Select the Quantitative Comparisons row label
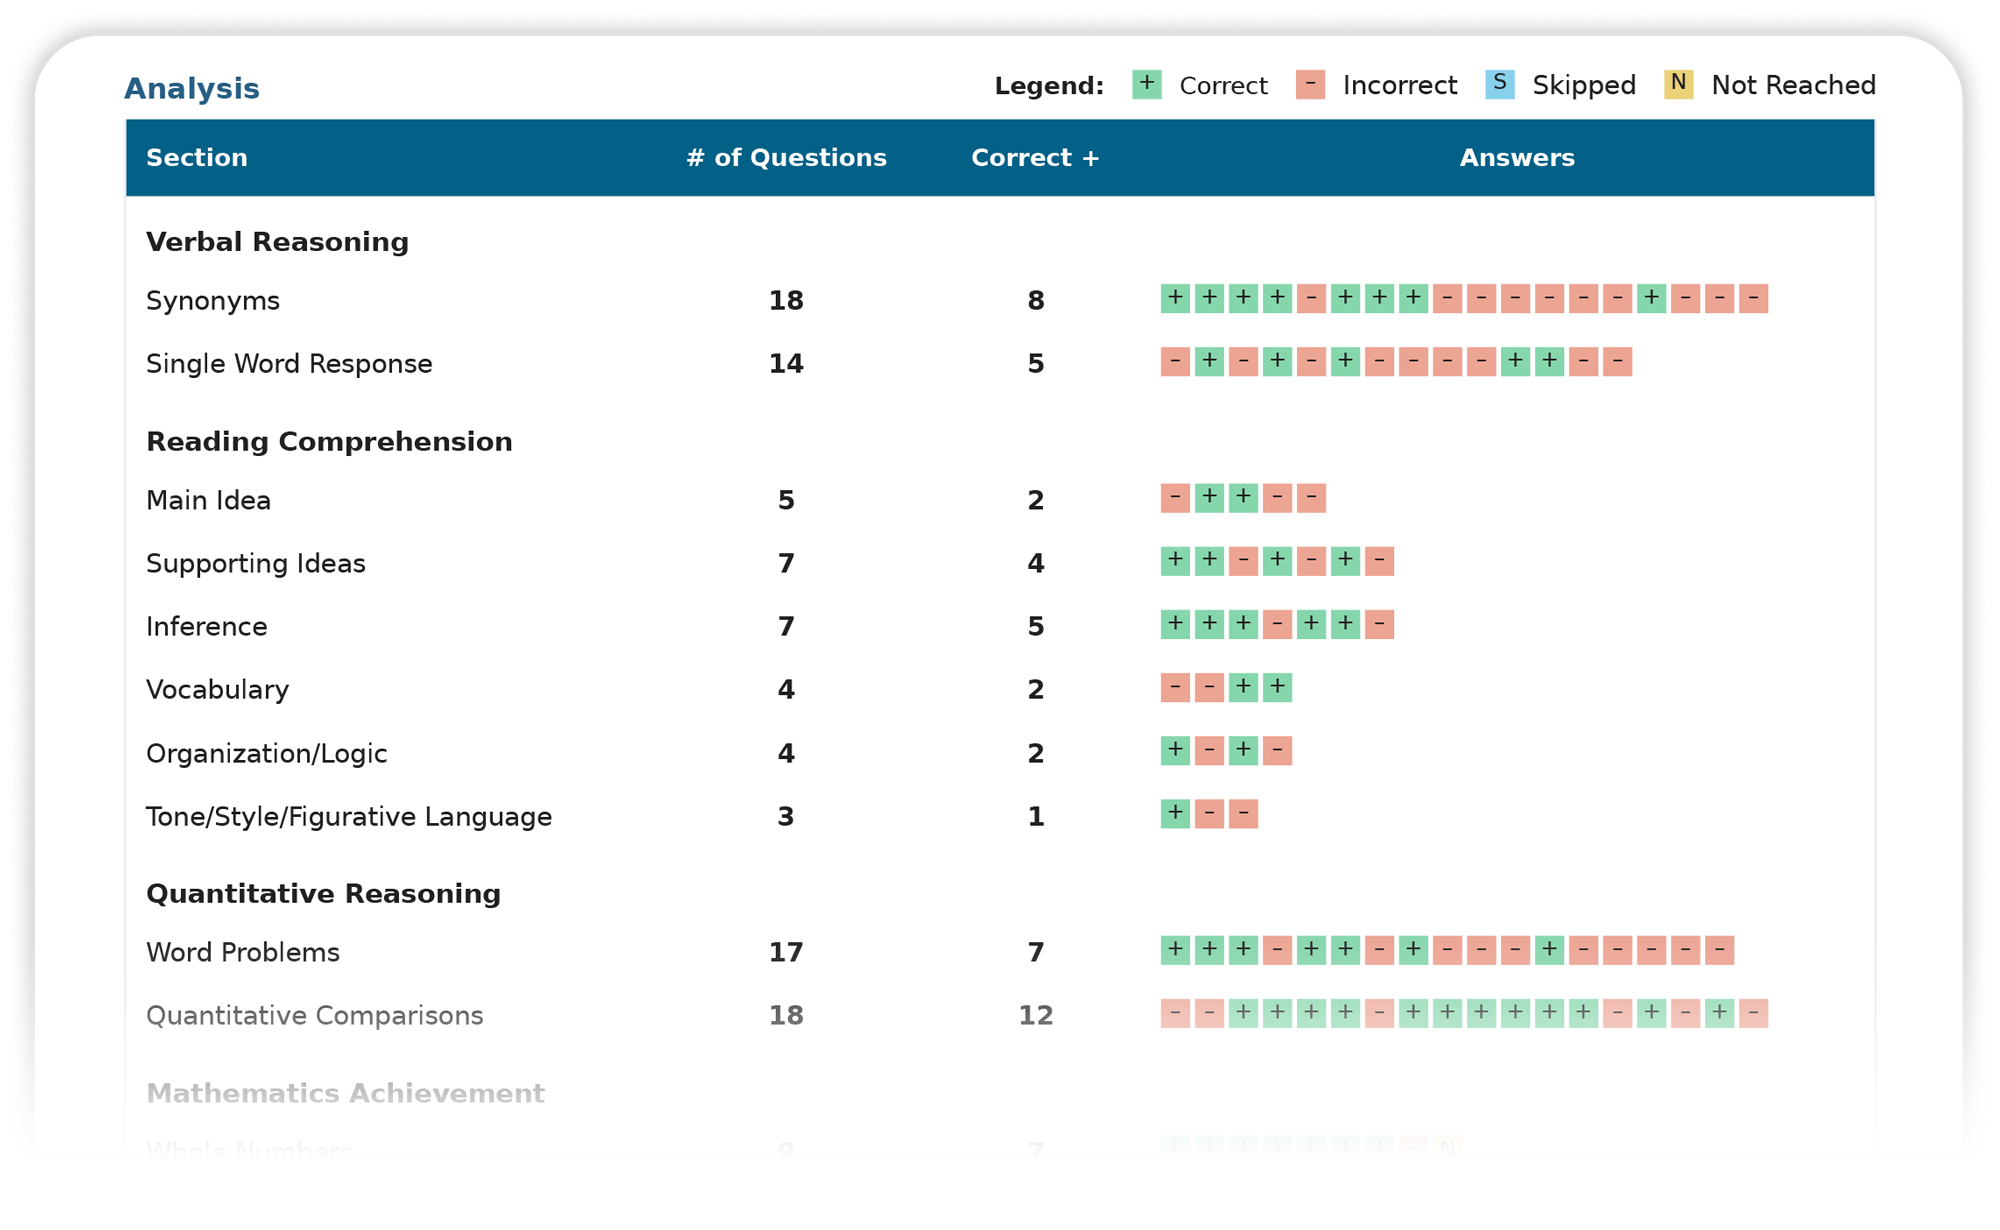Viewport: 2000px width, 1230px height. [x=314, y=1016]
